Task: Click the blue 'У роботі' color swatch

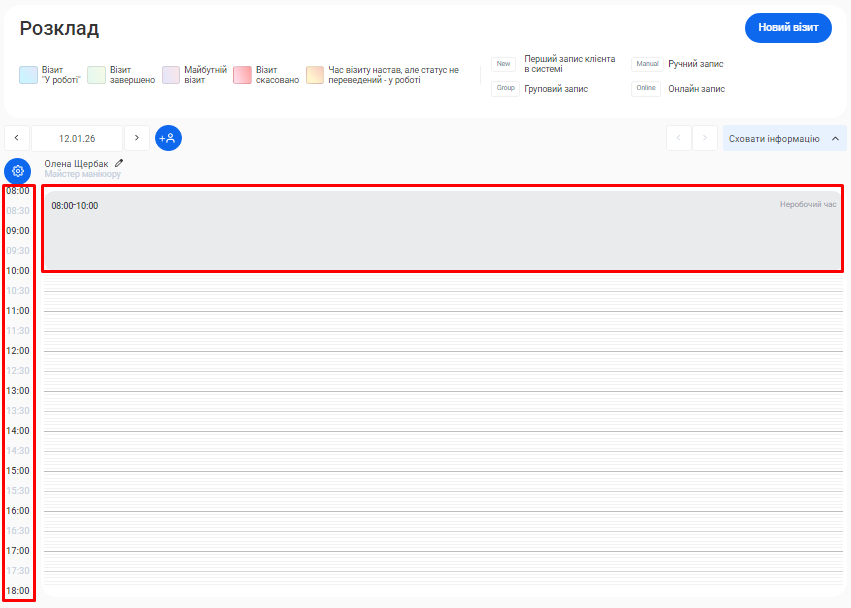Action: tap(28, 75)
